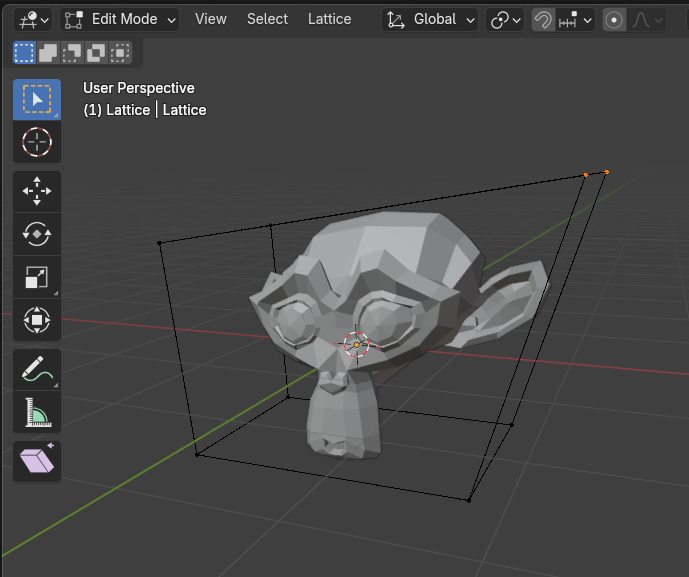Activate the Rotate tool
Viewport: 689px width, 577px height.
pyautogui.click(x=37, y=234)
